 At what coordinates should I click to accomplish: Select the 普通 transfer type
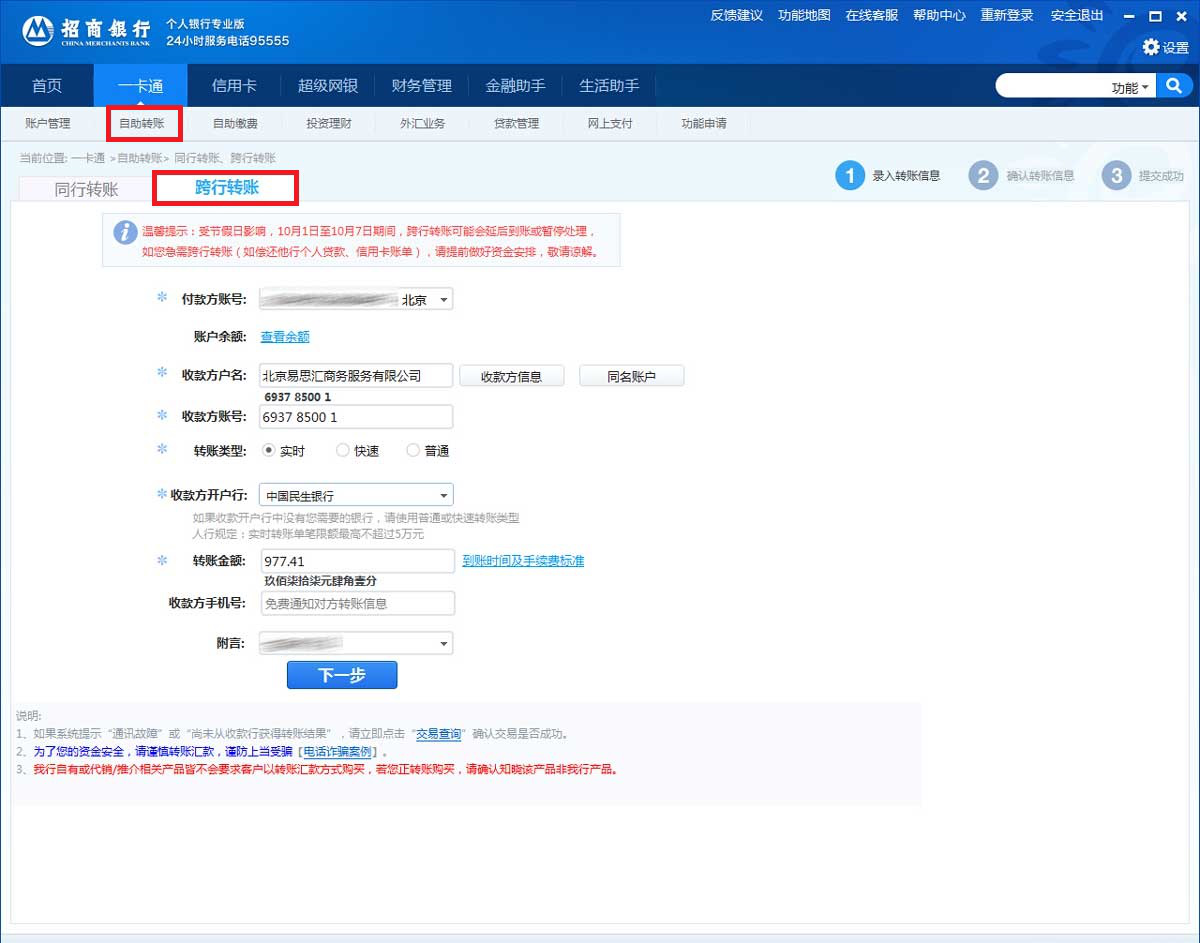(413, 451)
